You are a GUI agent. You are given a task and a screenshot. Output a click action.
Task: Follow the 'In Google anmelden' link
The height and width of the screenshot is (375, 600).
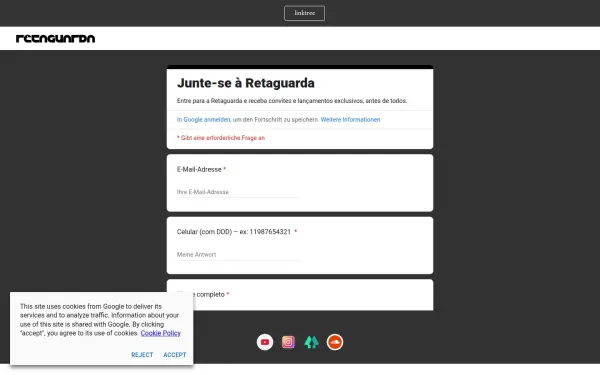pos(203,120)
